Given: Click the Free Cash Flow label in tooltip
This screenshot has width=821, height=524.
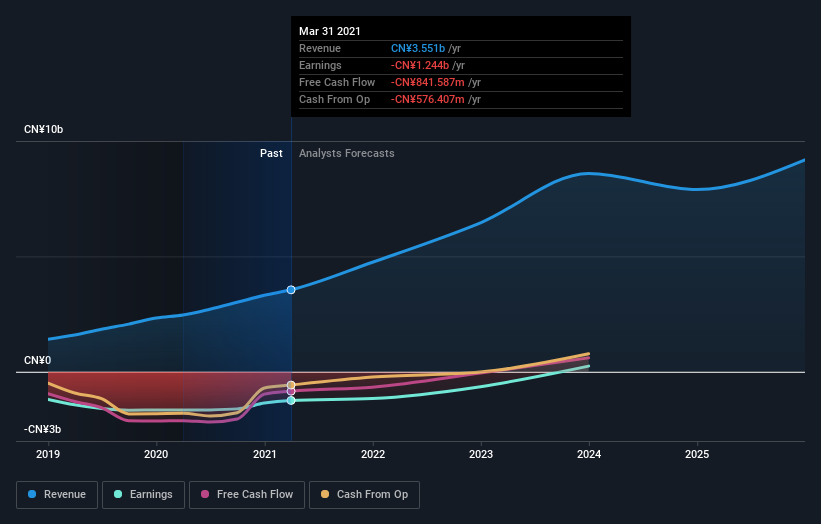Looking at the screenshot, I should click(x=337, y=82).
